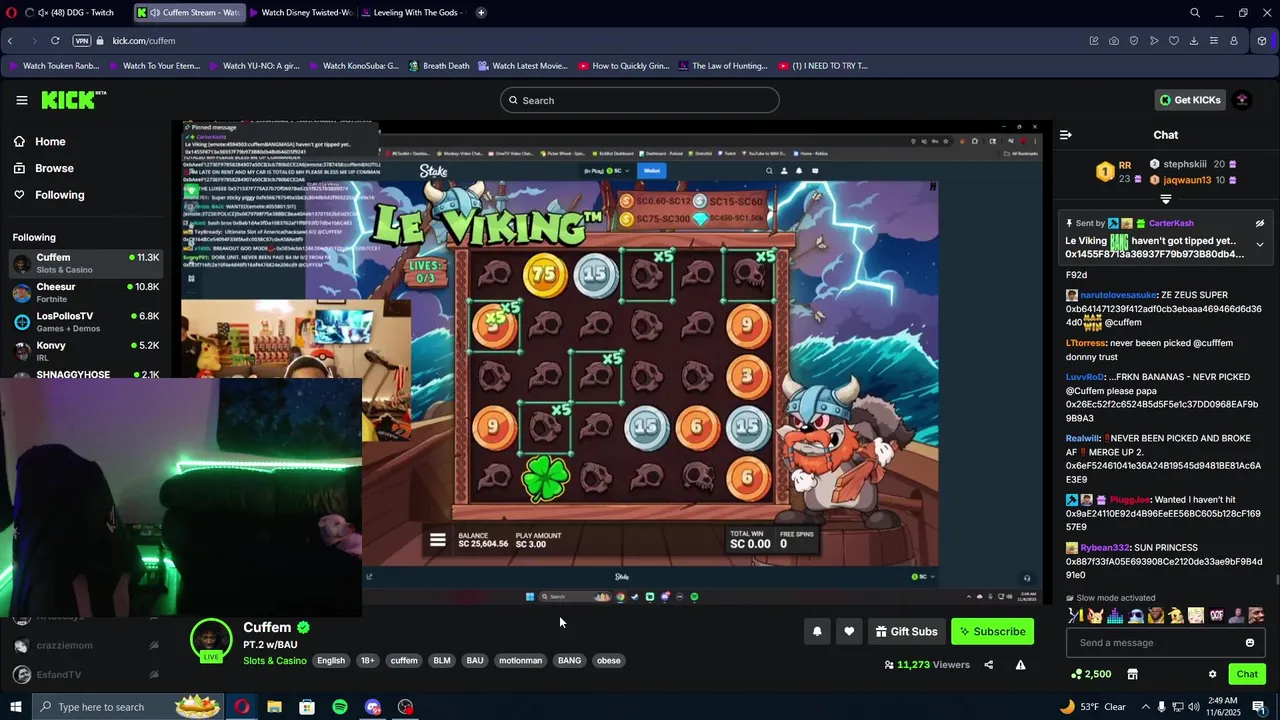Show hidden system tray icons chevron
The width and height of the screenshot is (1280, 720).
(1146, 707)
